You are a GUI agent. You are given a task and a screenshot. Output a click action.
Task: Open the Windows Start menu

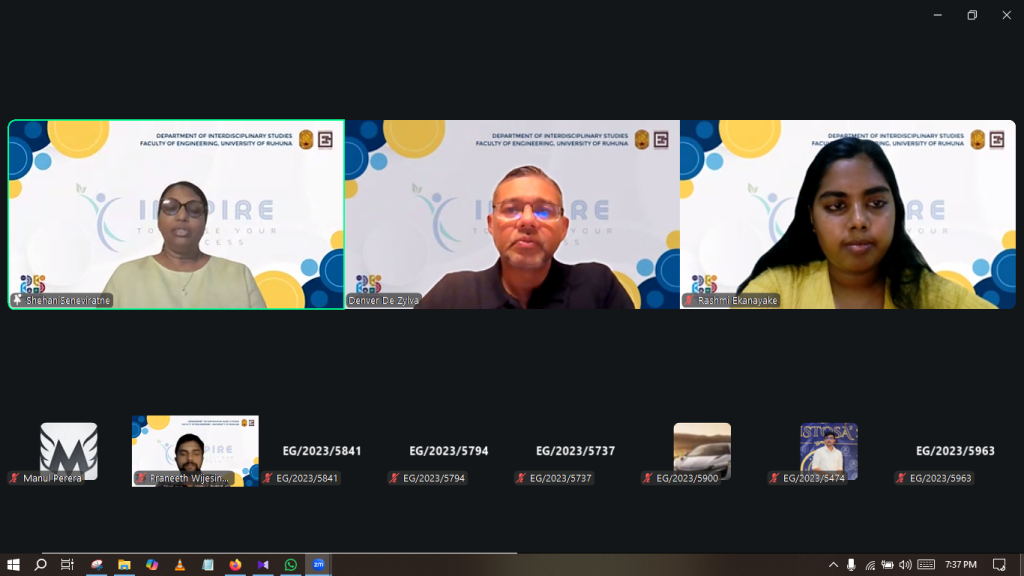[13, 565]
